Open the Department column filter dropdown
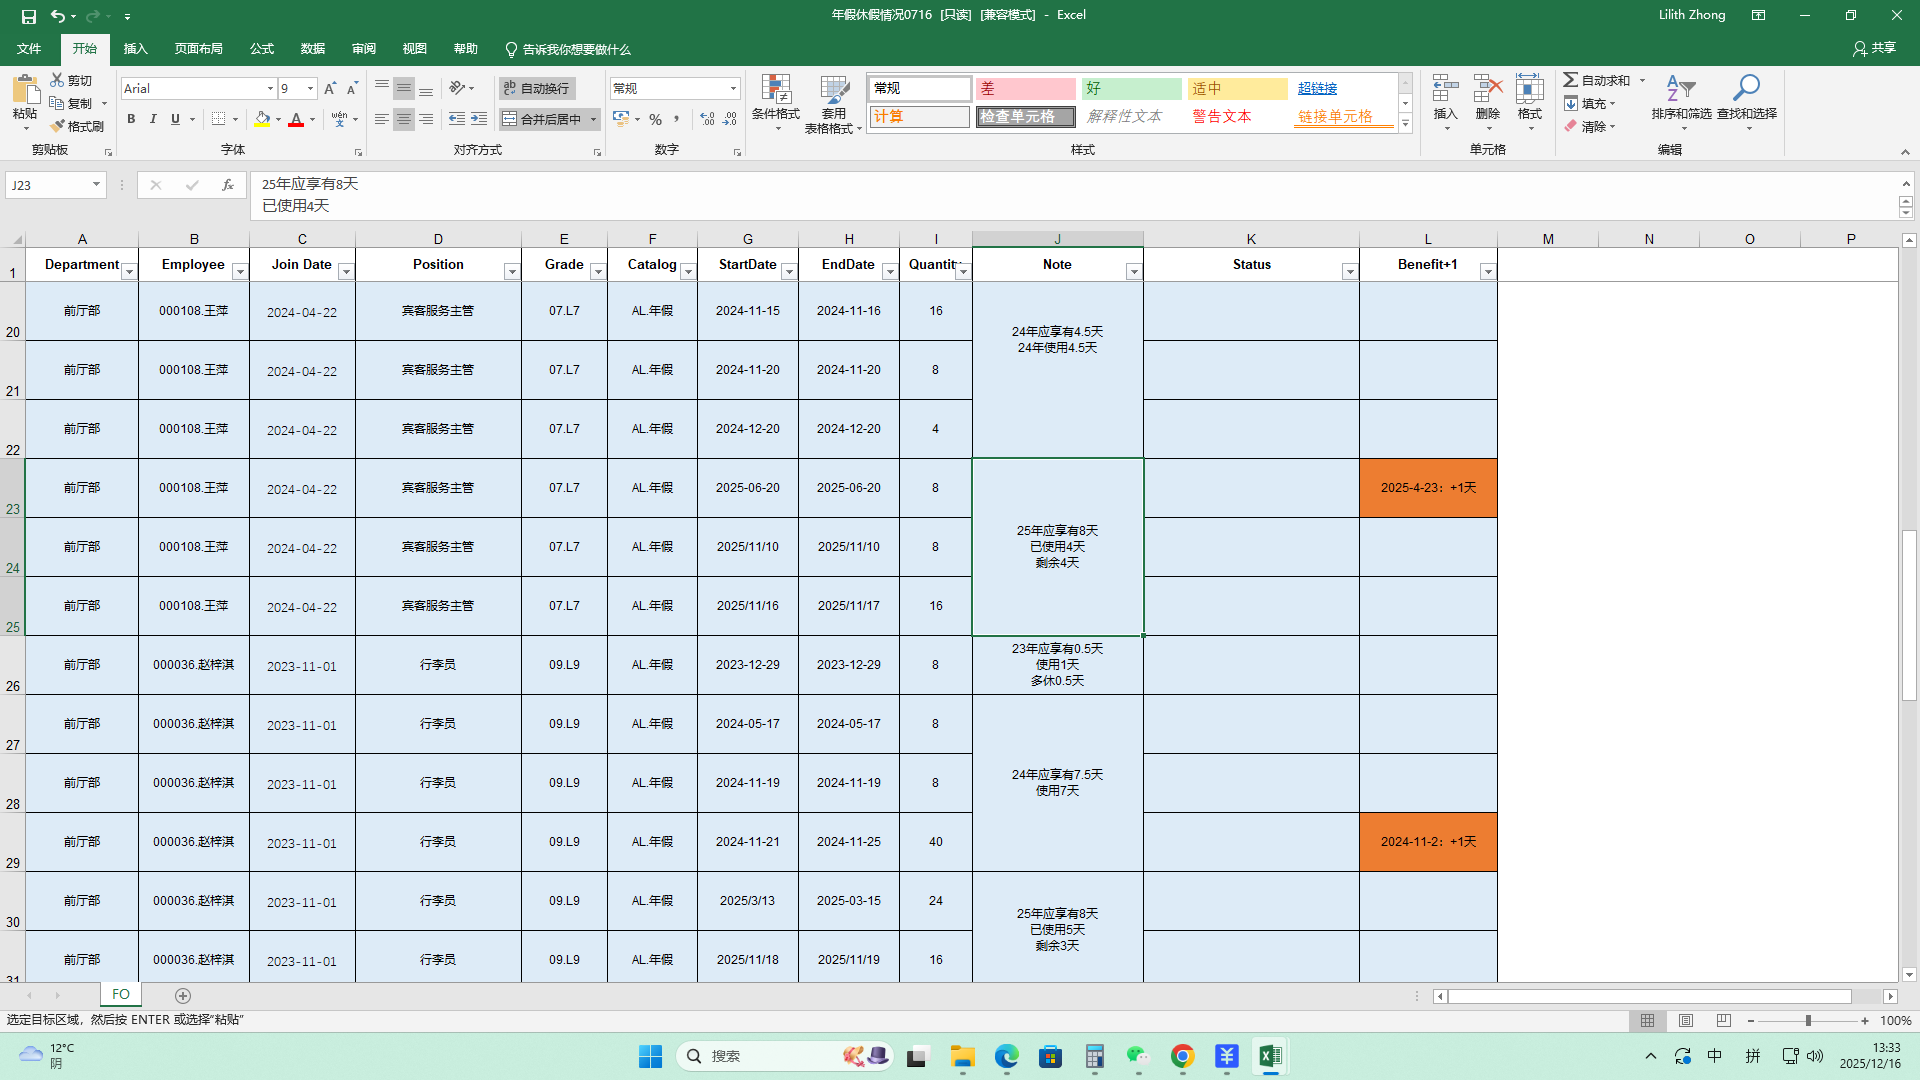This screenshot has width=1920, height=1080. (x=129, y=272)
